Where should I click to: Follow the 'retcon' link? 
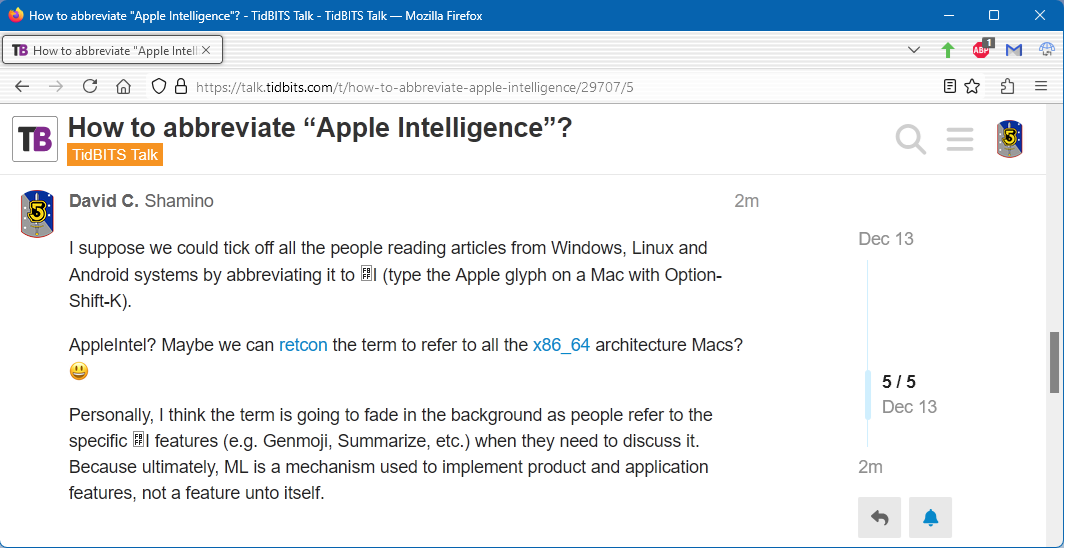click(x=303, y=344)
